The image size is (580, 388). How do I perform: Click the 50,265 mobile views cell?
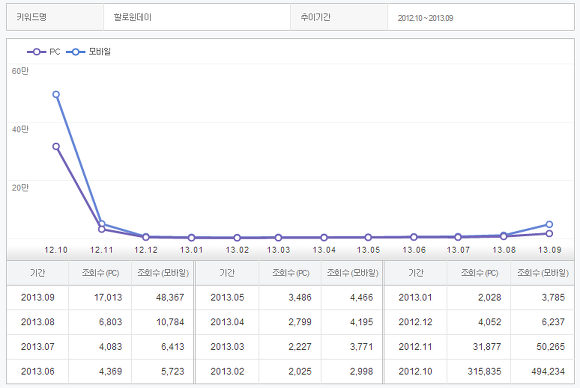542,347
